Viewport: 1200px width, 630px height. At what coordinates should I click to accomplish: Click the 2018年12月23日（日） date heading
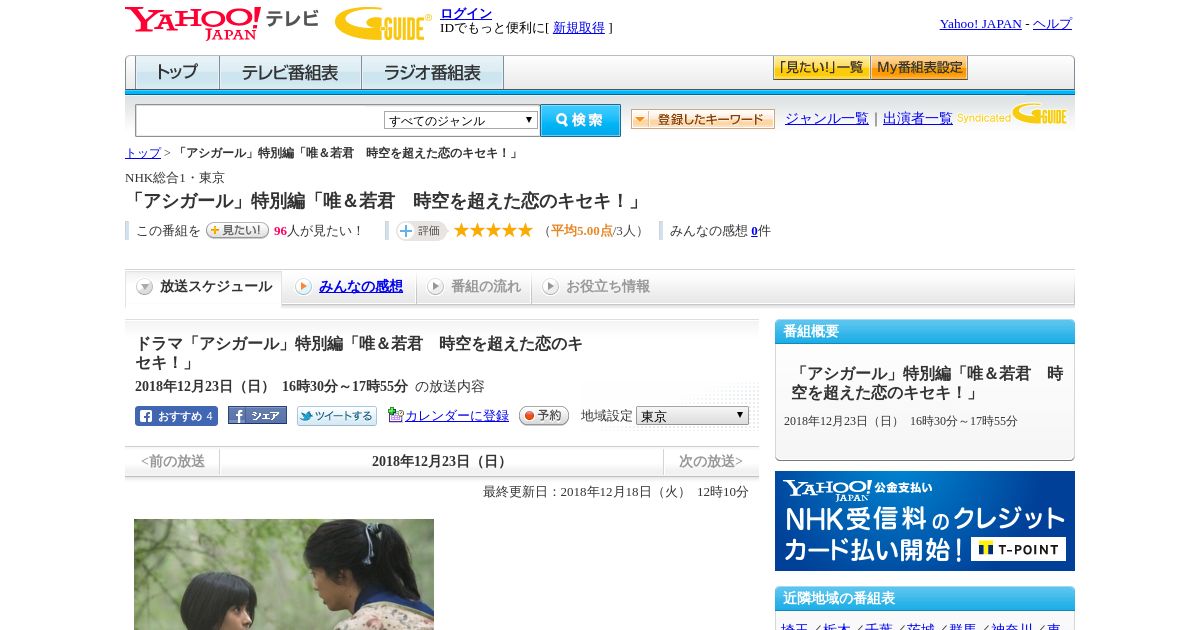[441, 461]
